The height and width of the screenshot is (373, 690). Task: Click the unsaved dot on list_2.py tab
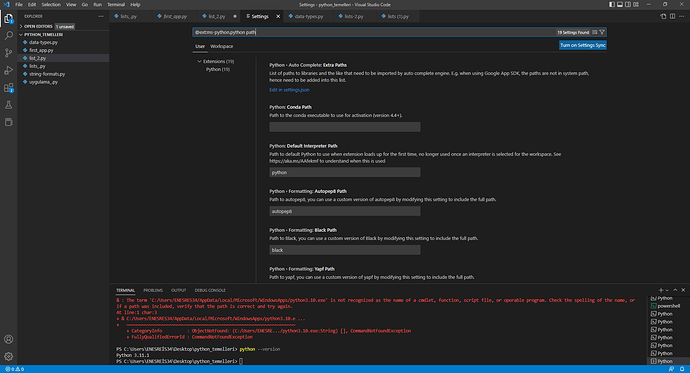click(x=235, y=16)
